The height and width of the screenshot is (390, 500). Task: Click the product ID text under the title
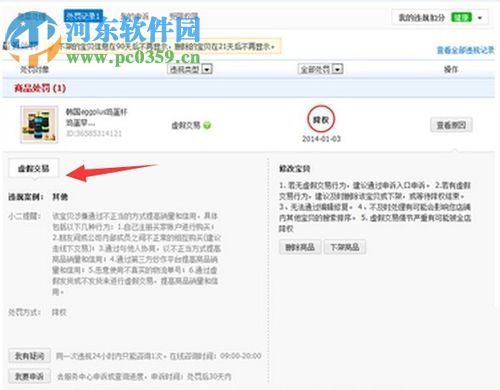point(94,133)
